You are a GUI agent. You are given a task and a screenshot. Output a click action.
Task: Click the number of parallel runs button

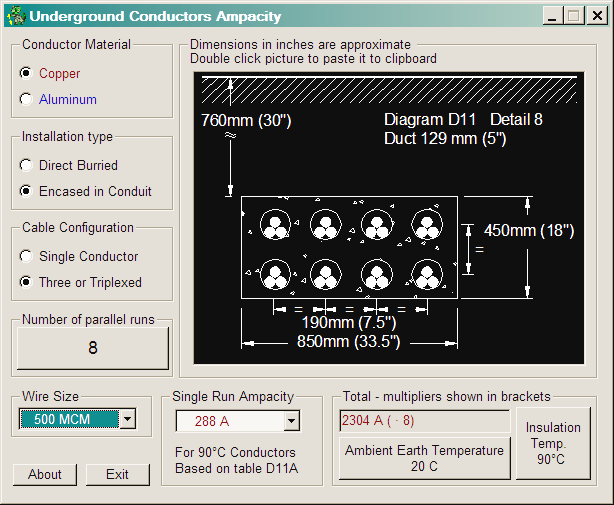click(x=93, y=348)
